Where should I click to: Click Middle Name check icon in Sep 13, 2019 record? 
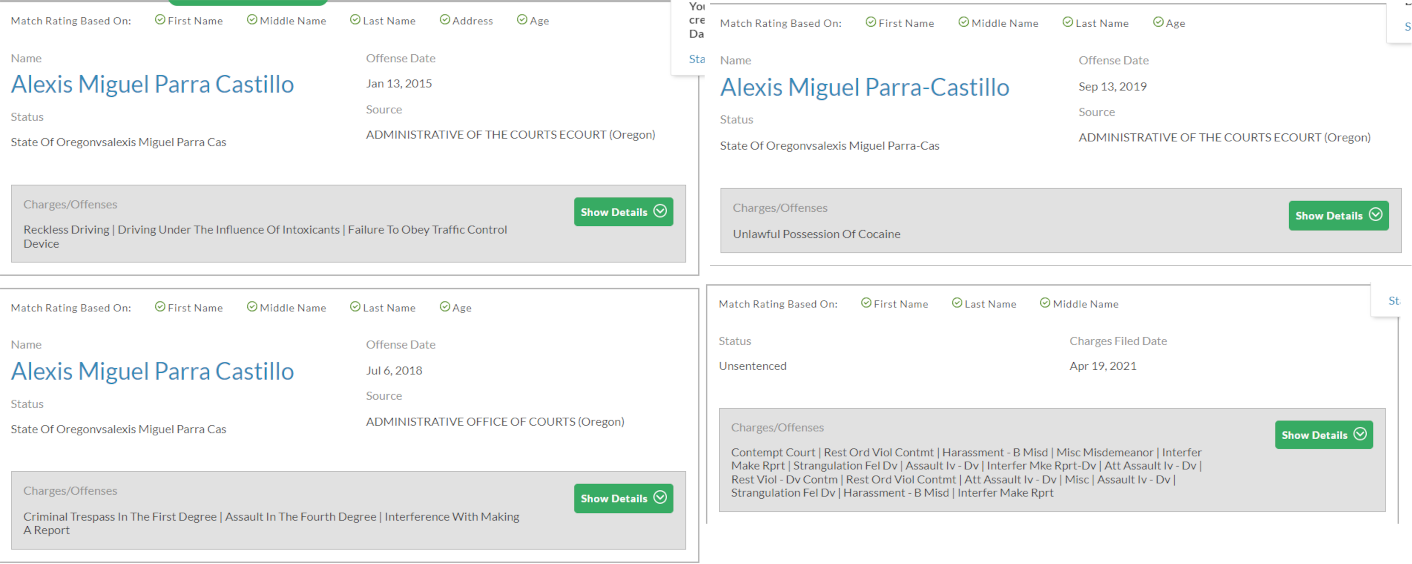(x=964, y=23)
